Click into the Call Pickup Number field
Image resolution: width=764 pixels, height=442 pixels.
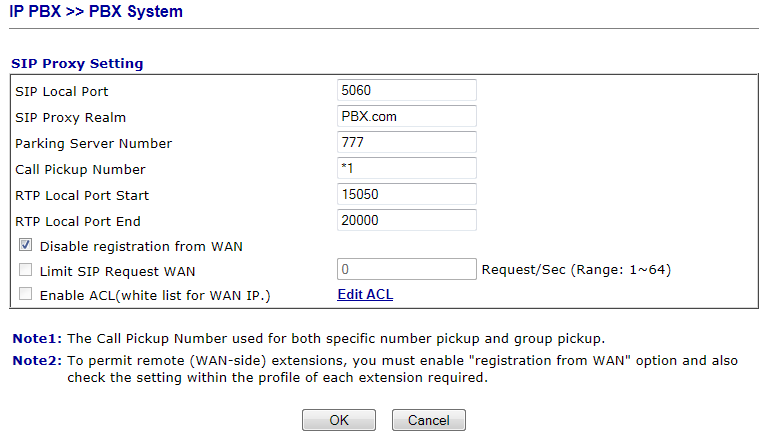(x=407, y=169)
